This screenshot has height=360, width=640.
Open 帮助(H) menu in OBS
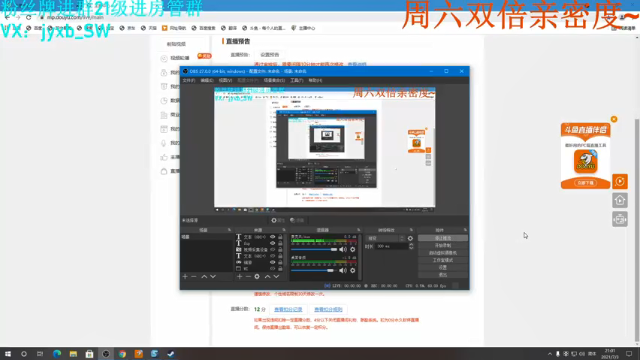pyautogui.click(x=316, y=80)
